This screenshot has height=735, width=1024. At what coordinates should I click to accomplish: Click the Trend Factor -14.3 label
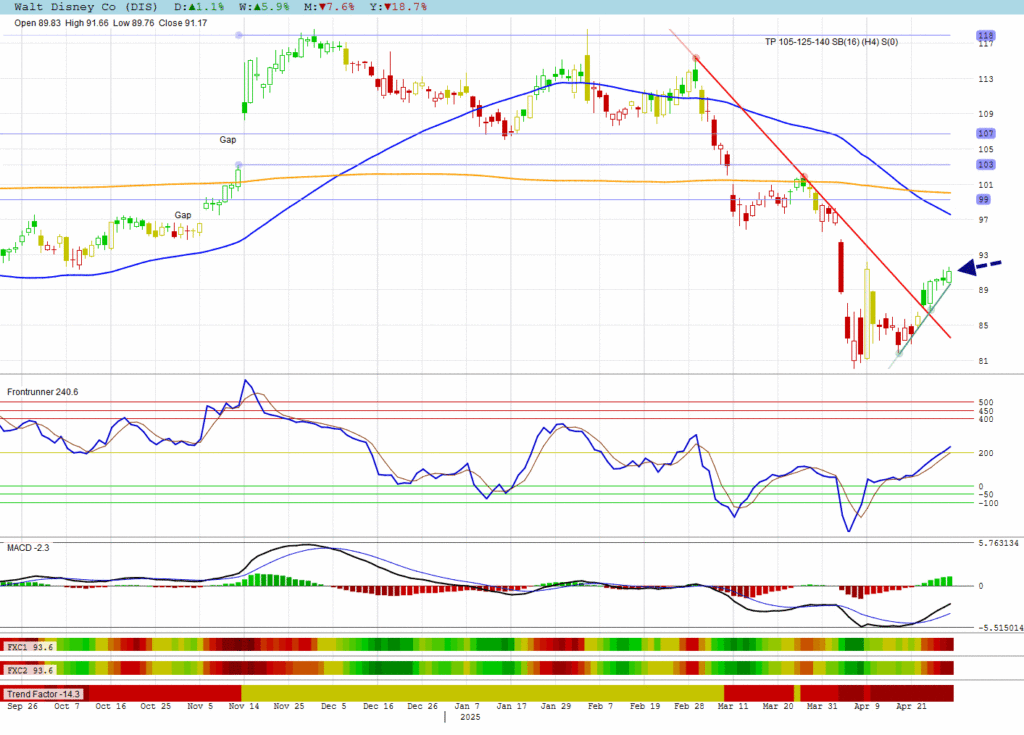click(x=44, y=694)
